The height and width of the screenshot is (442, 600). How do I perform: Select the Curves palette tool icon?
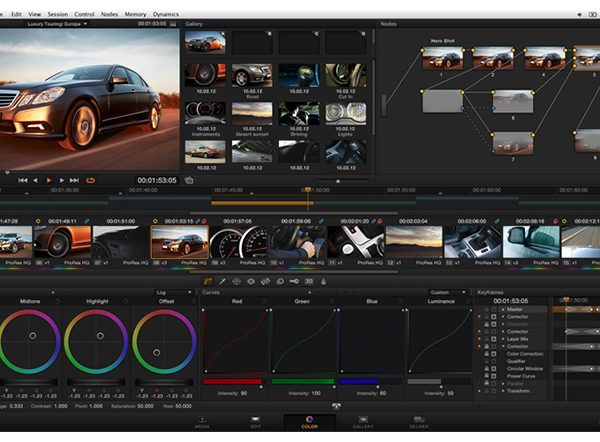[208, 282]
